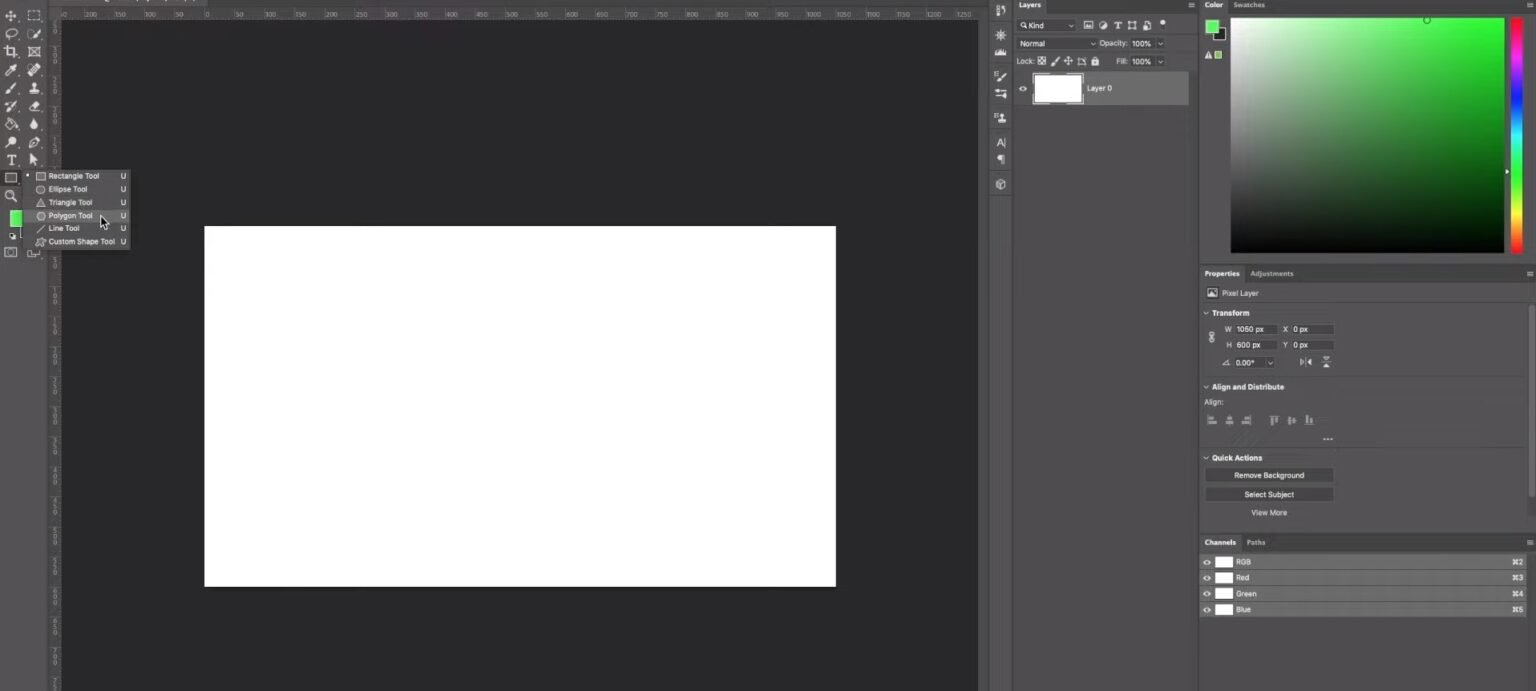
Task: Select the Healing Brush tool
Action: (x=34, y=70)
